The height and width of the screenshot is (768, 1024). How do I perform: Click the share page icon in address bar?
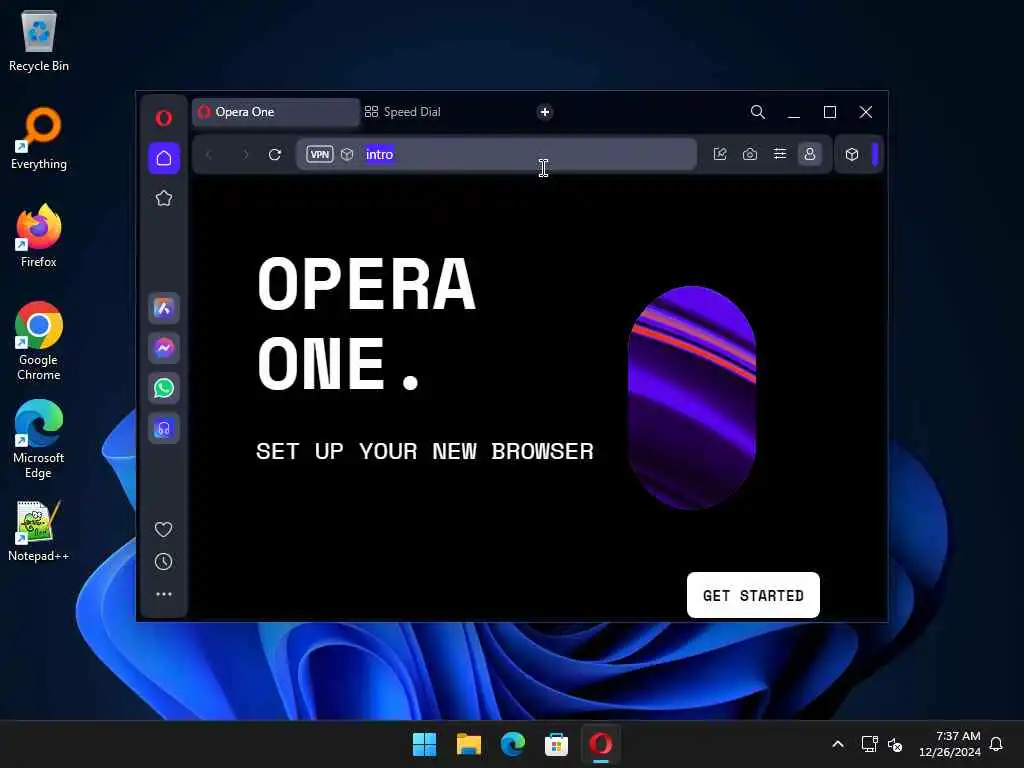click(720, 154)
